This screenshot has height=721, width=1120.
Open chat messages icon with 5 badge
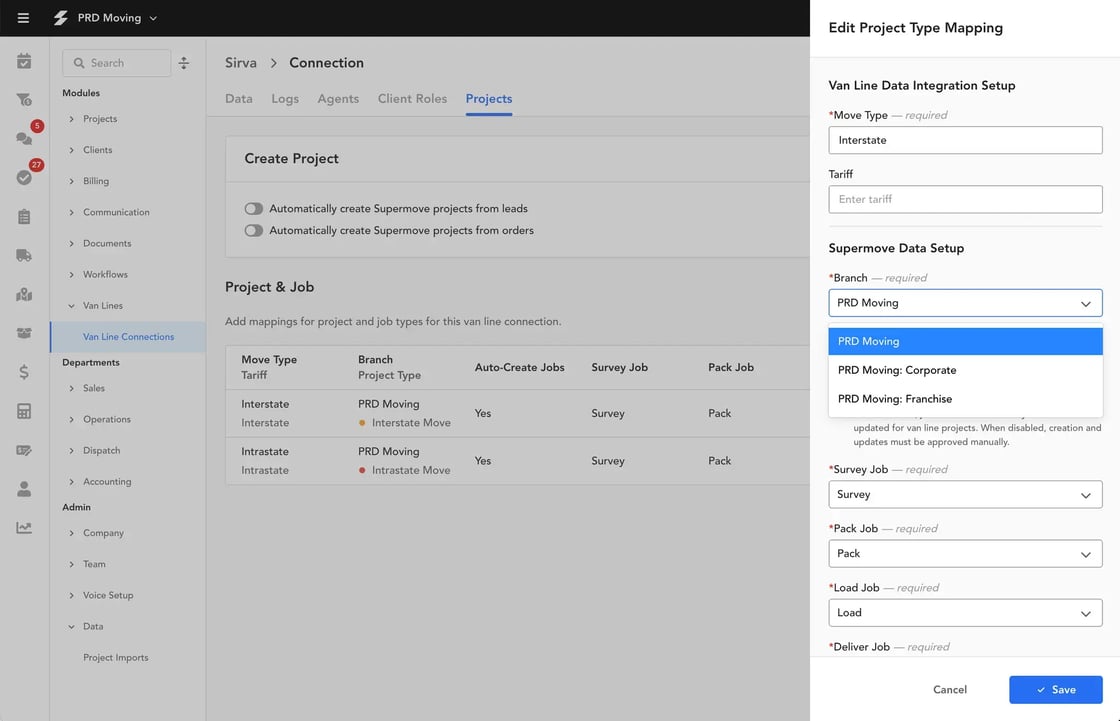[x=24, y=138]
